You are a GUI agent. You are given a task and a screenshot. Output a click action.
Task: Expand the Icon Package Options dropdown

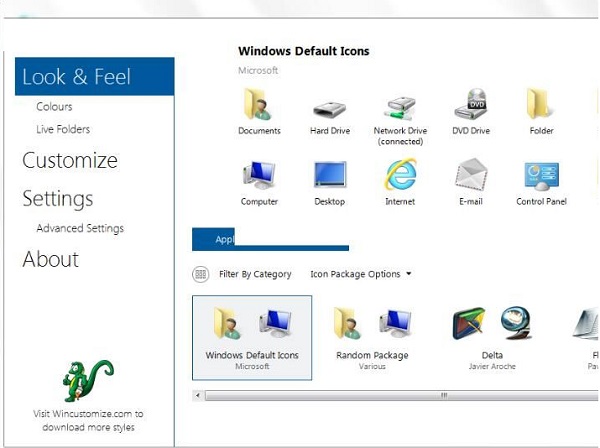point(360,274)
